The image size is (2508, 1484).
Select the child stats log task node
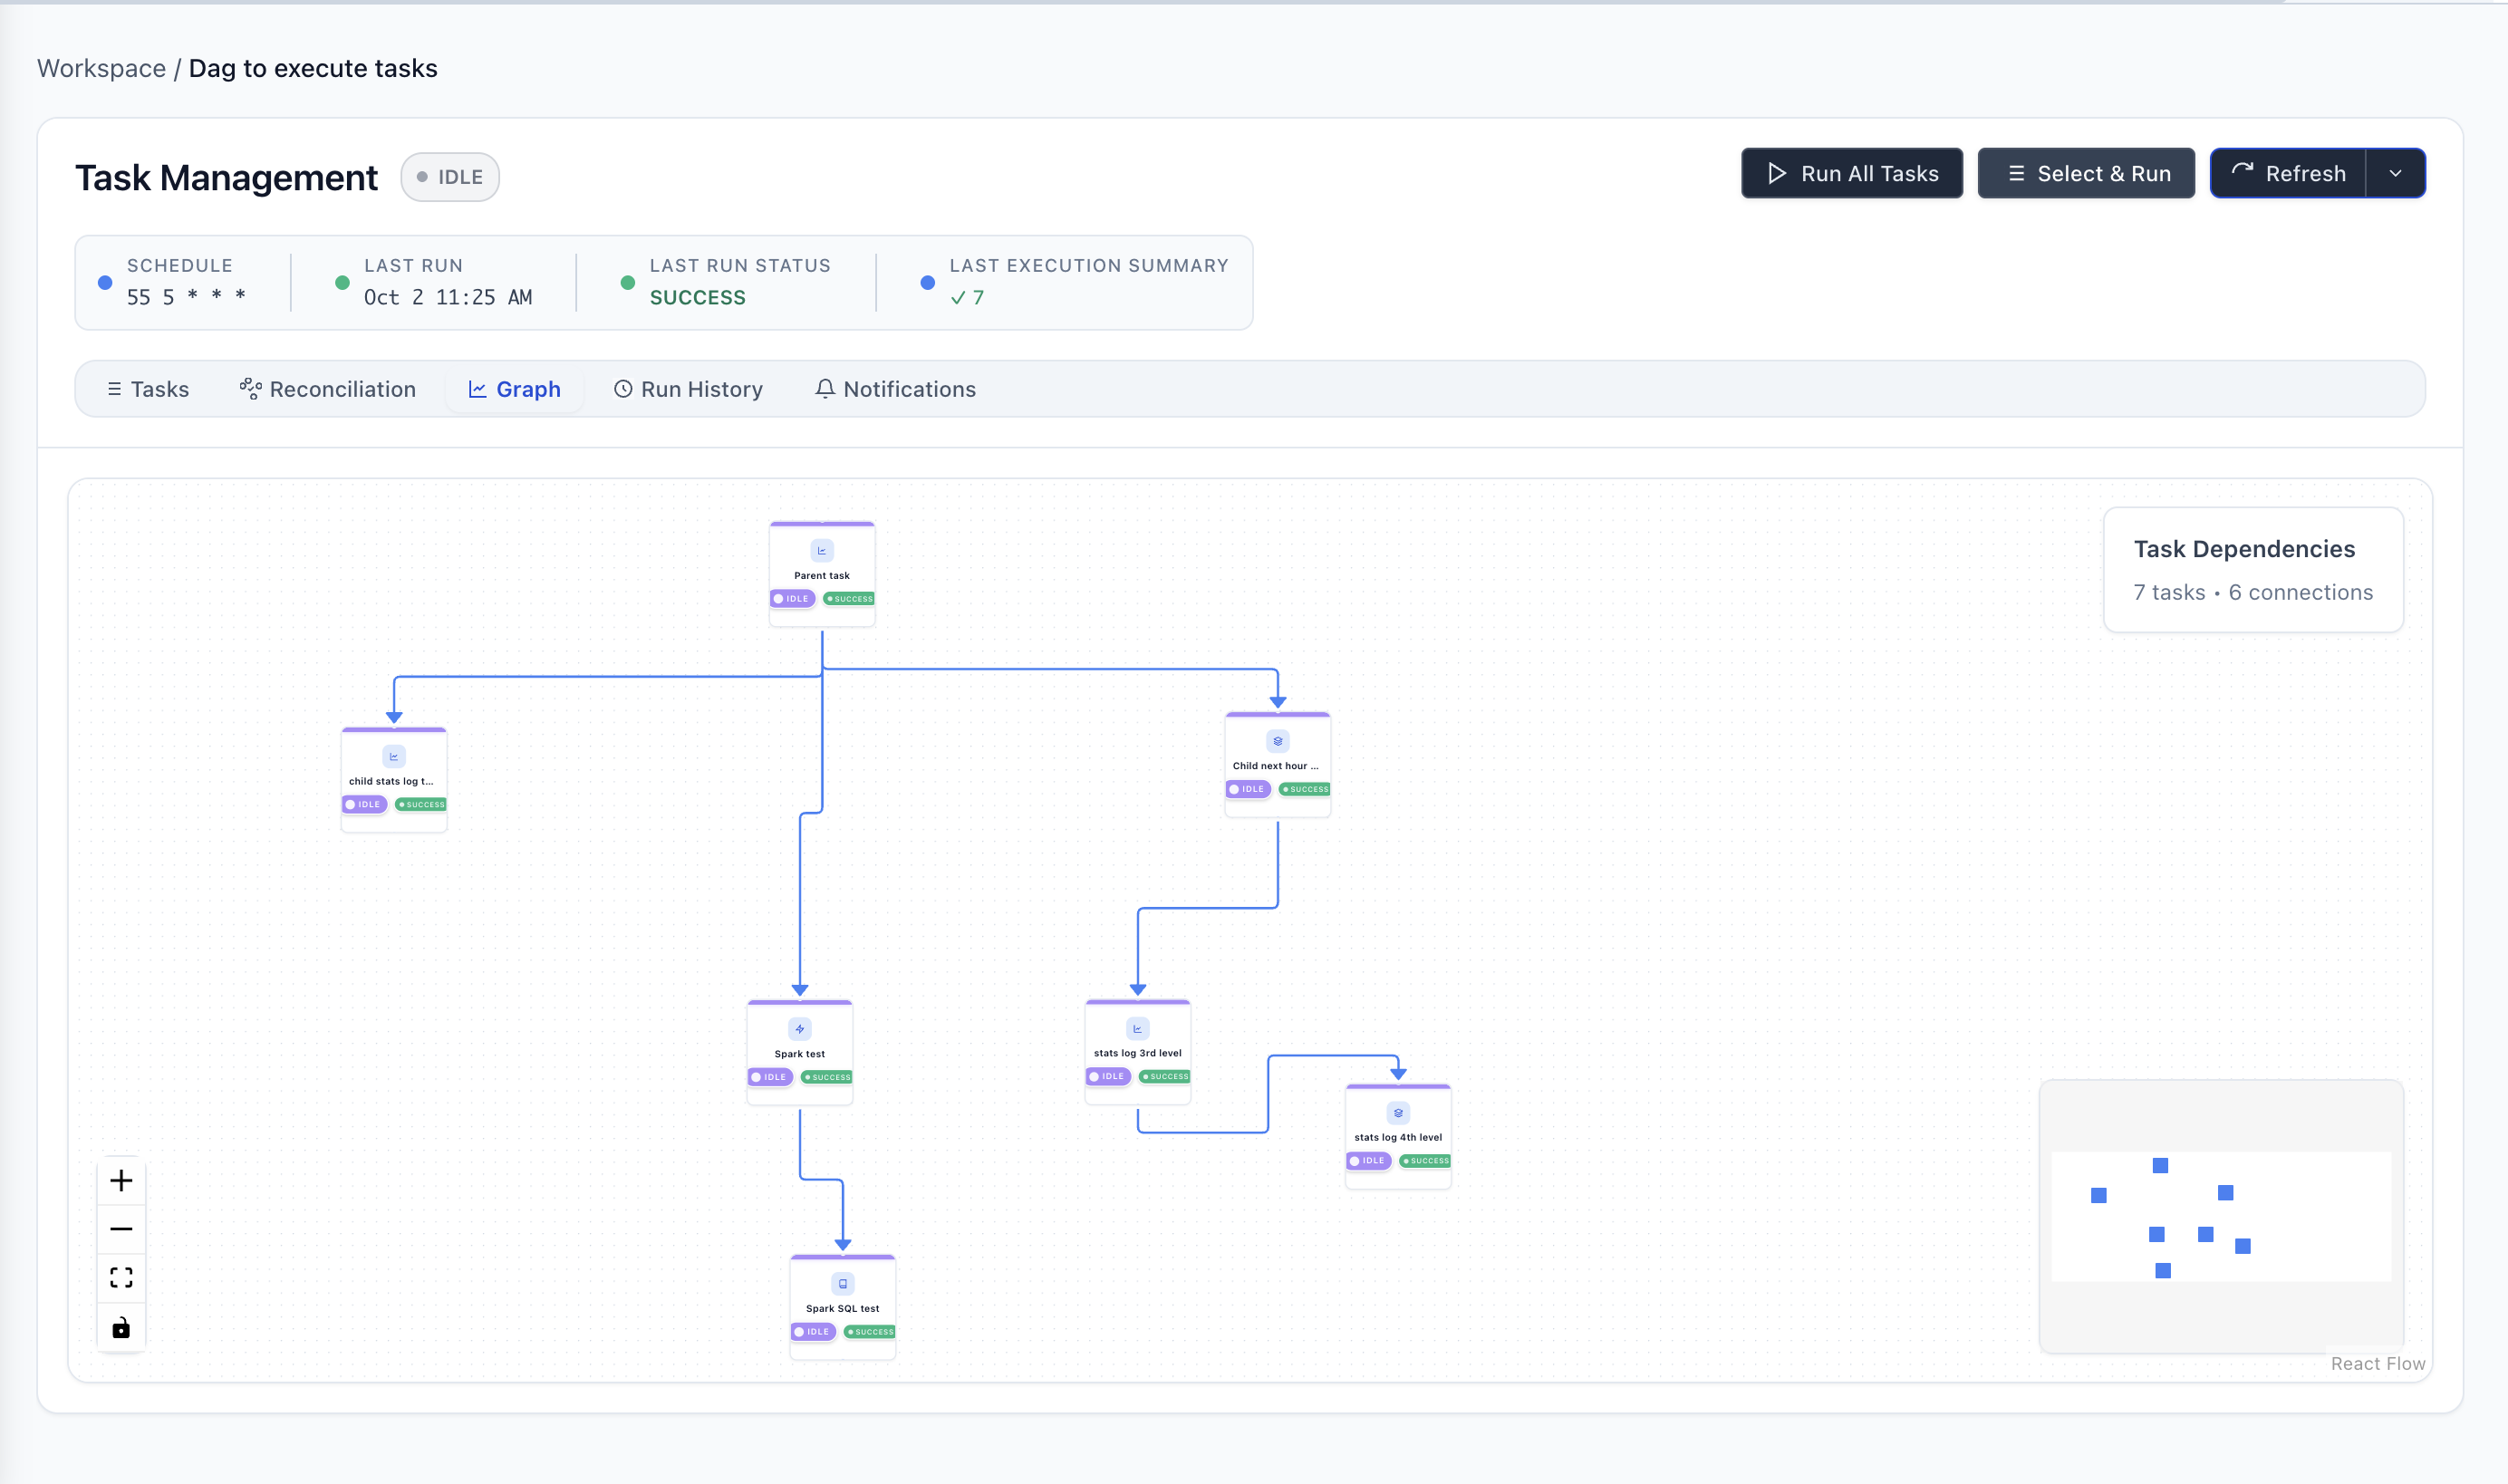click(394, 779)
